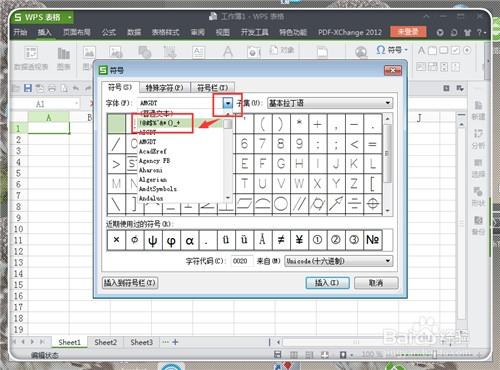Screen dimensions: 500x370
Task: Open the 公式 ribbon tab
Action: [x=109, y=32]
